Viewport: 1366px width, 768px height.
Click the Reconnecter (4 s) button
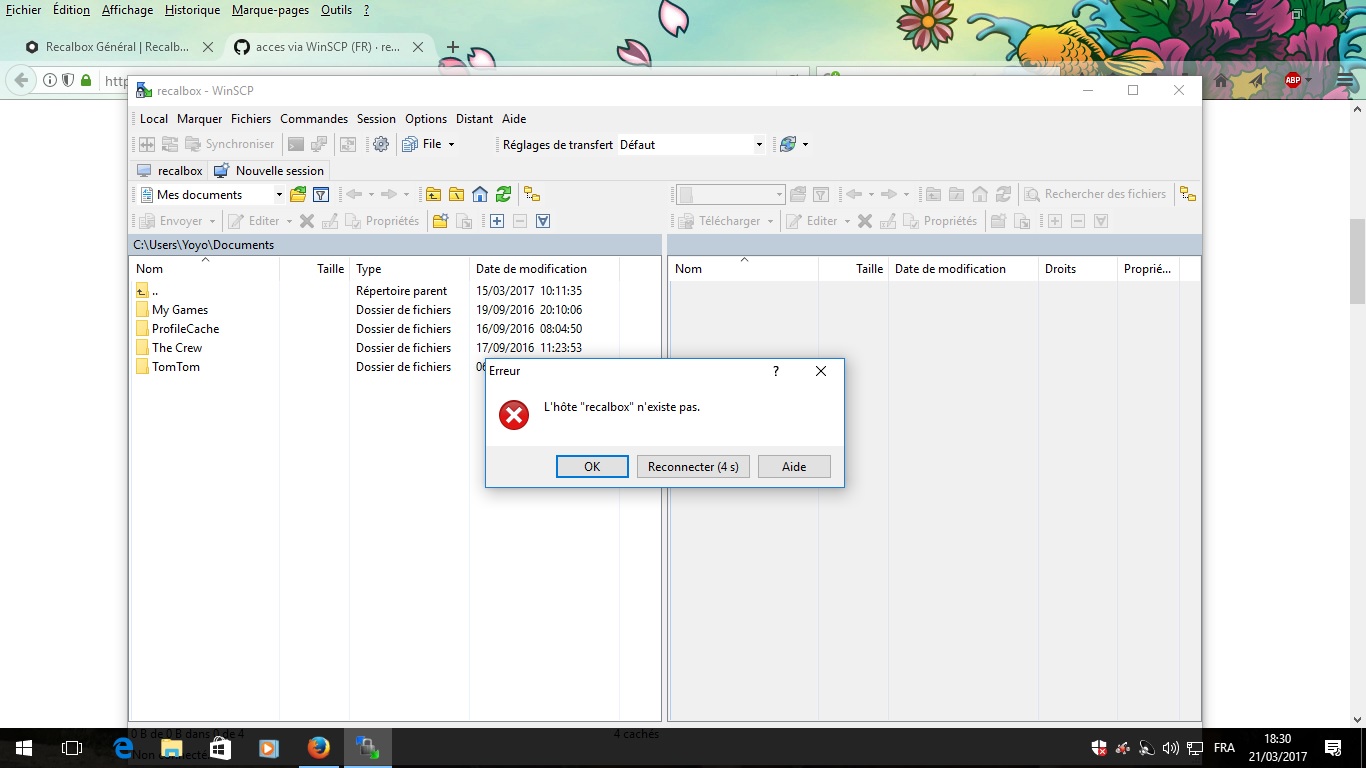pyautogui.click(x=693, y=467)
